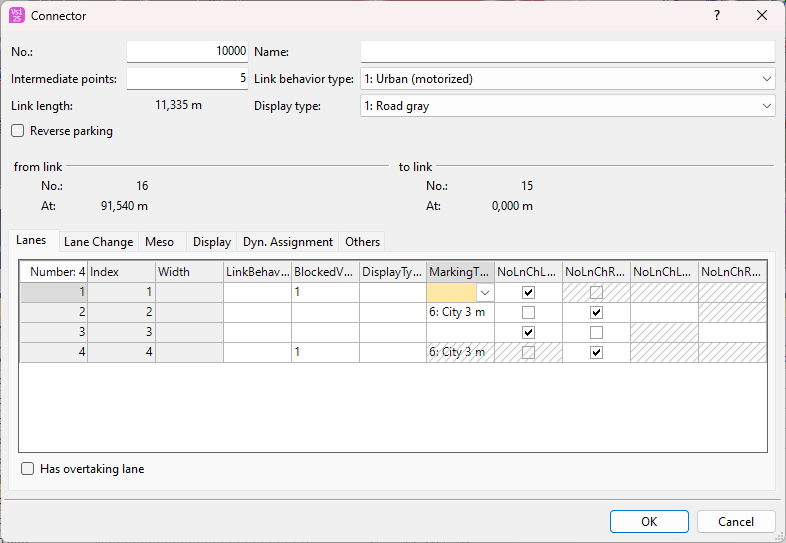Screen dimensions: 786x543
Task: Uncheck NoLnChL checkbox for lane 1
Action: (x=528, y=292)
